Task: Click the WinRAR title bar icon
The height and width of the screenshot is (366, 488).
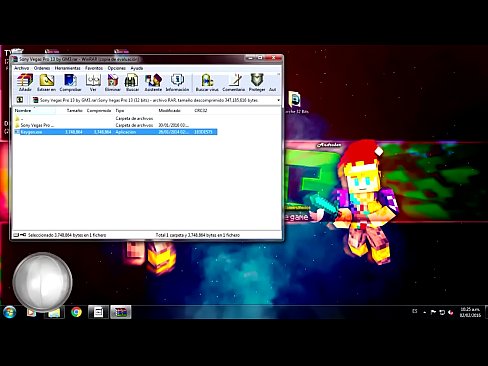Action: 15,59
